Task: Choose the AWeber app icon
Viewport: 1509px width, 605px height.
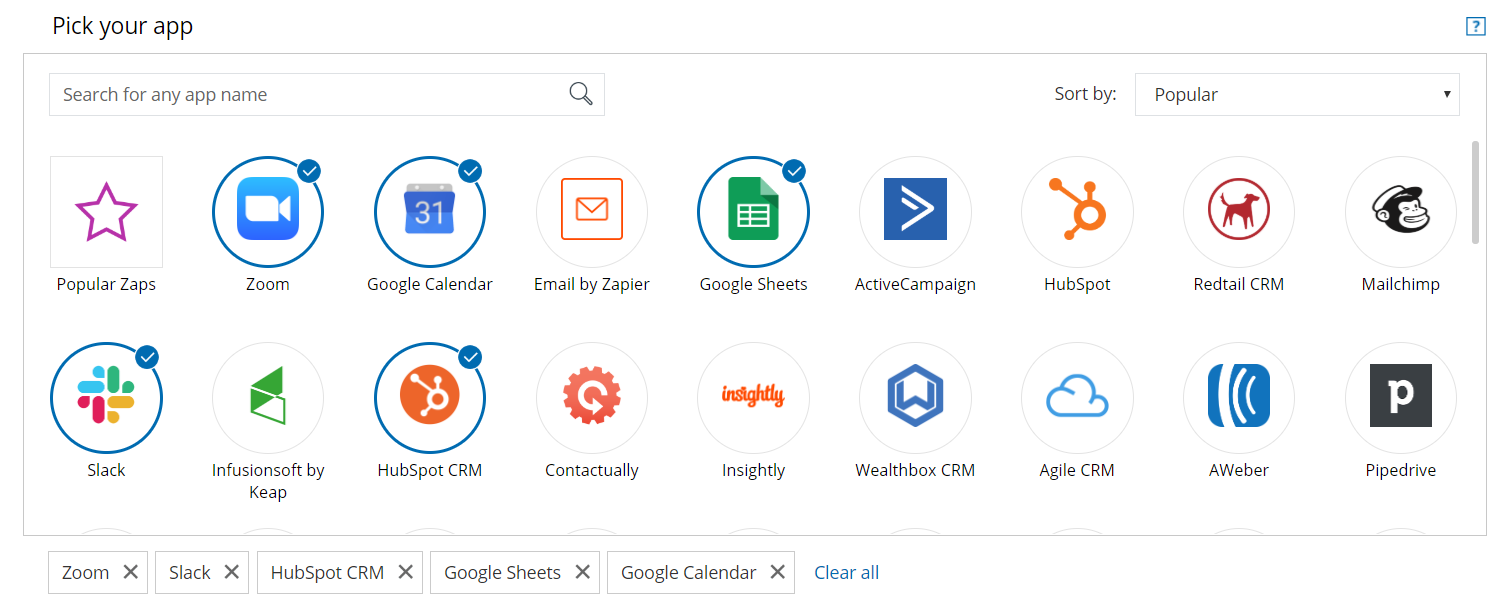Action: pos(1238,397)
